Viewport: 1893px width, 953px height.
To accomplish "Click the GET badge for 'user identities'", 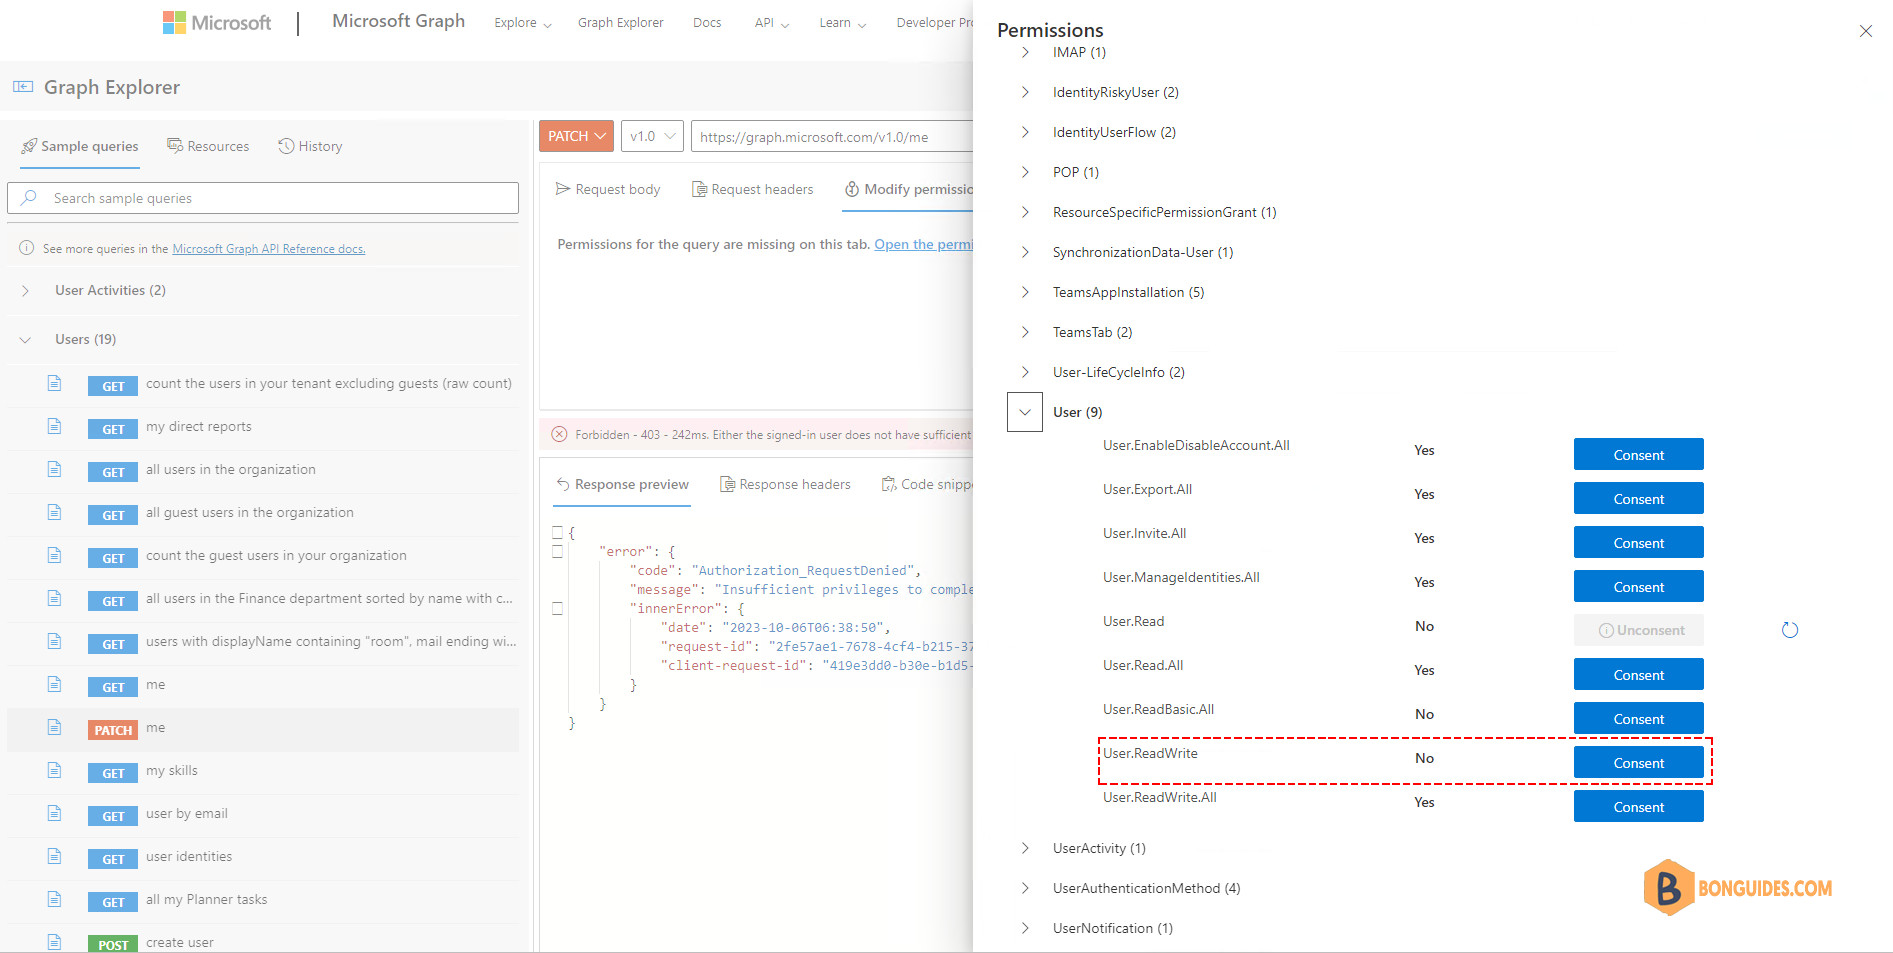I will (113, 859).
